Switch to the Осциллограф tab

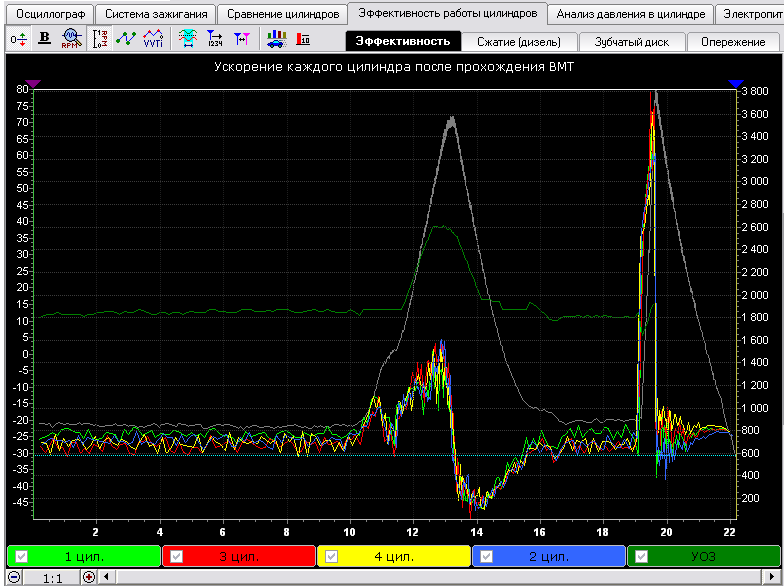point(50,14)
